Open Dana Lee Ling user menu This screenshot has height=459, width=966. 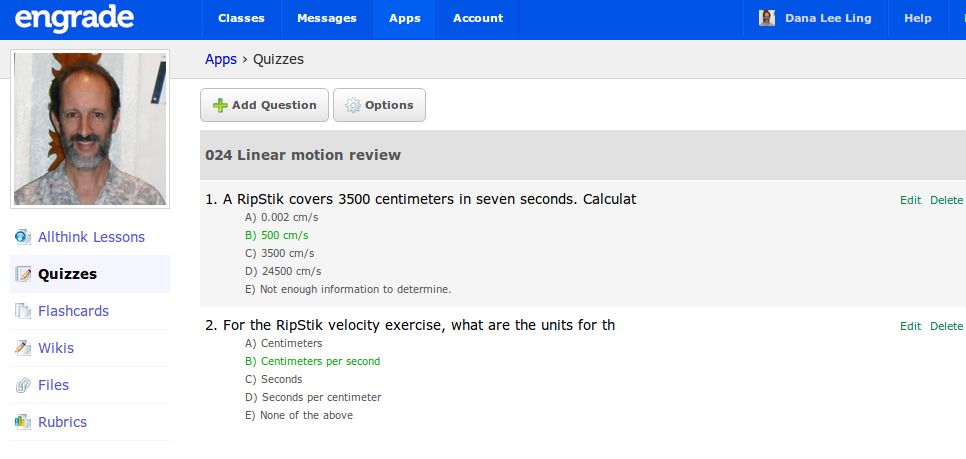829,18
